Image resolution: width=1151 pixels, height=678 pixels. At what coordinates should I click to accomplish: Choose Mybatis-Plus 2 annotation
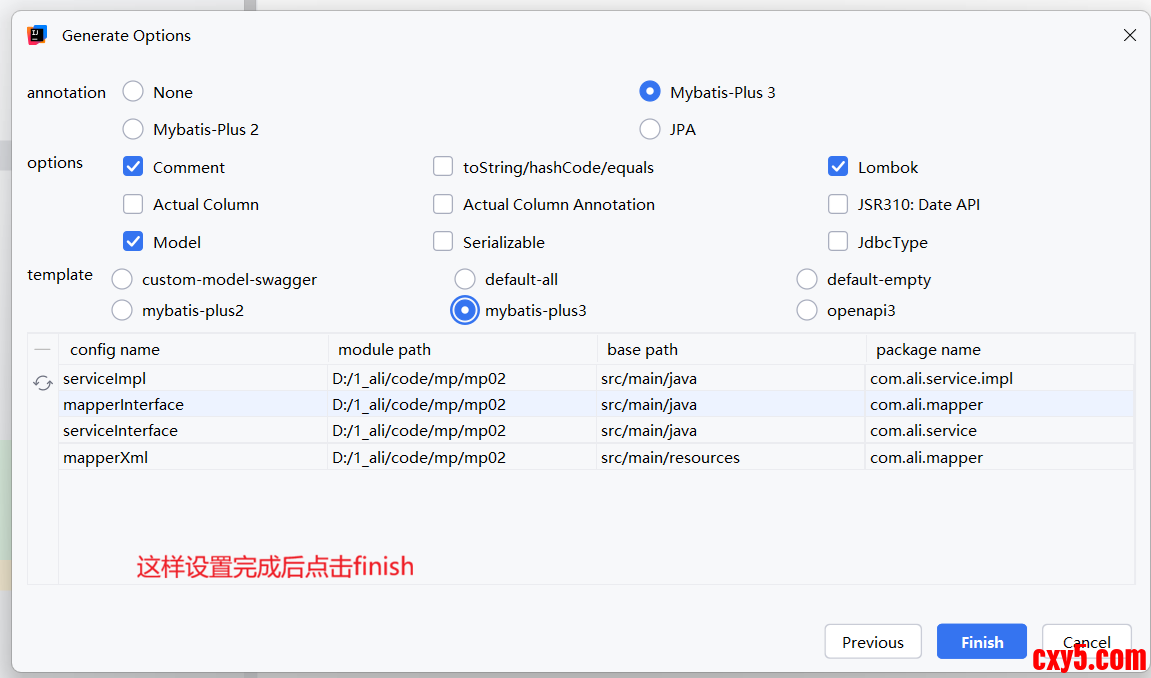coord(133,129)
